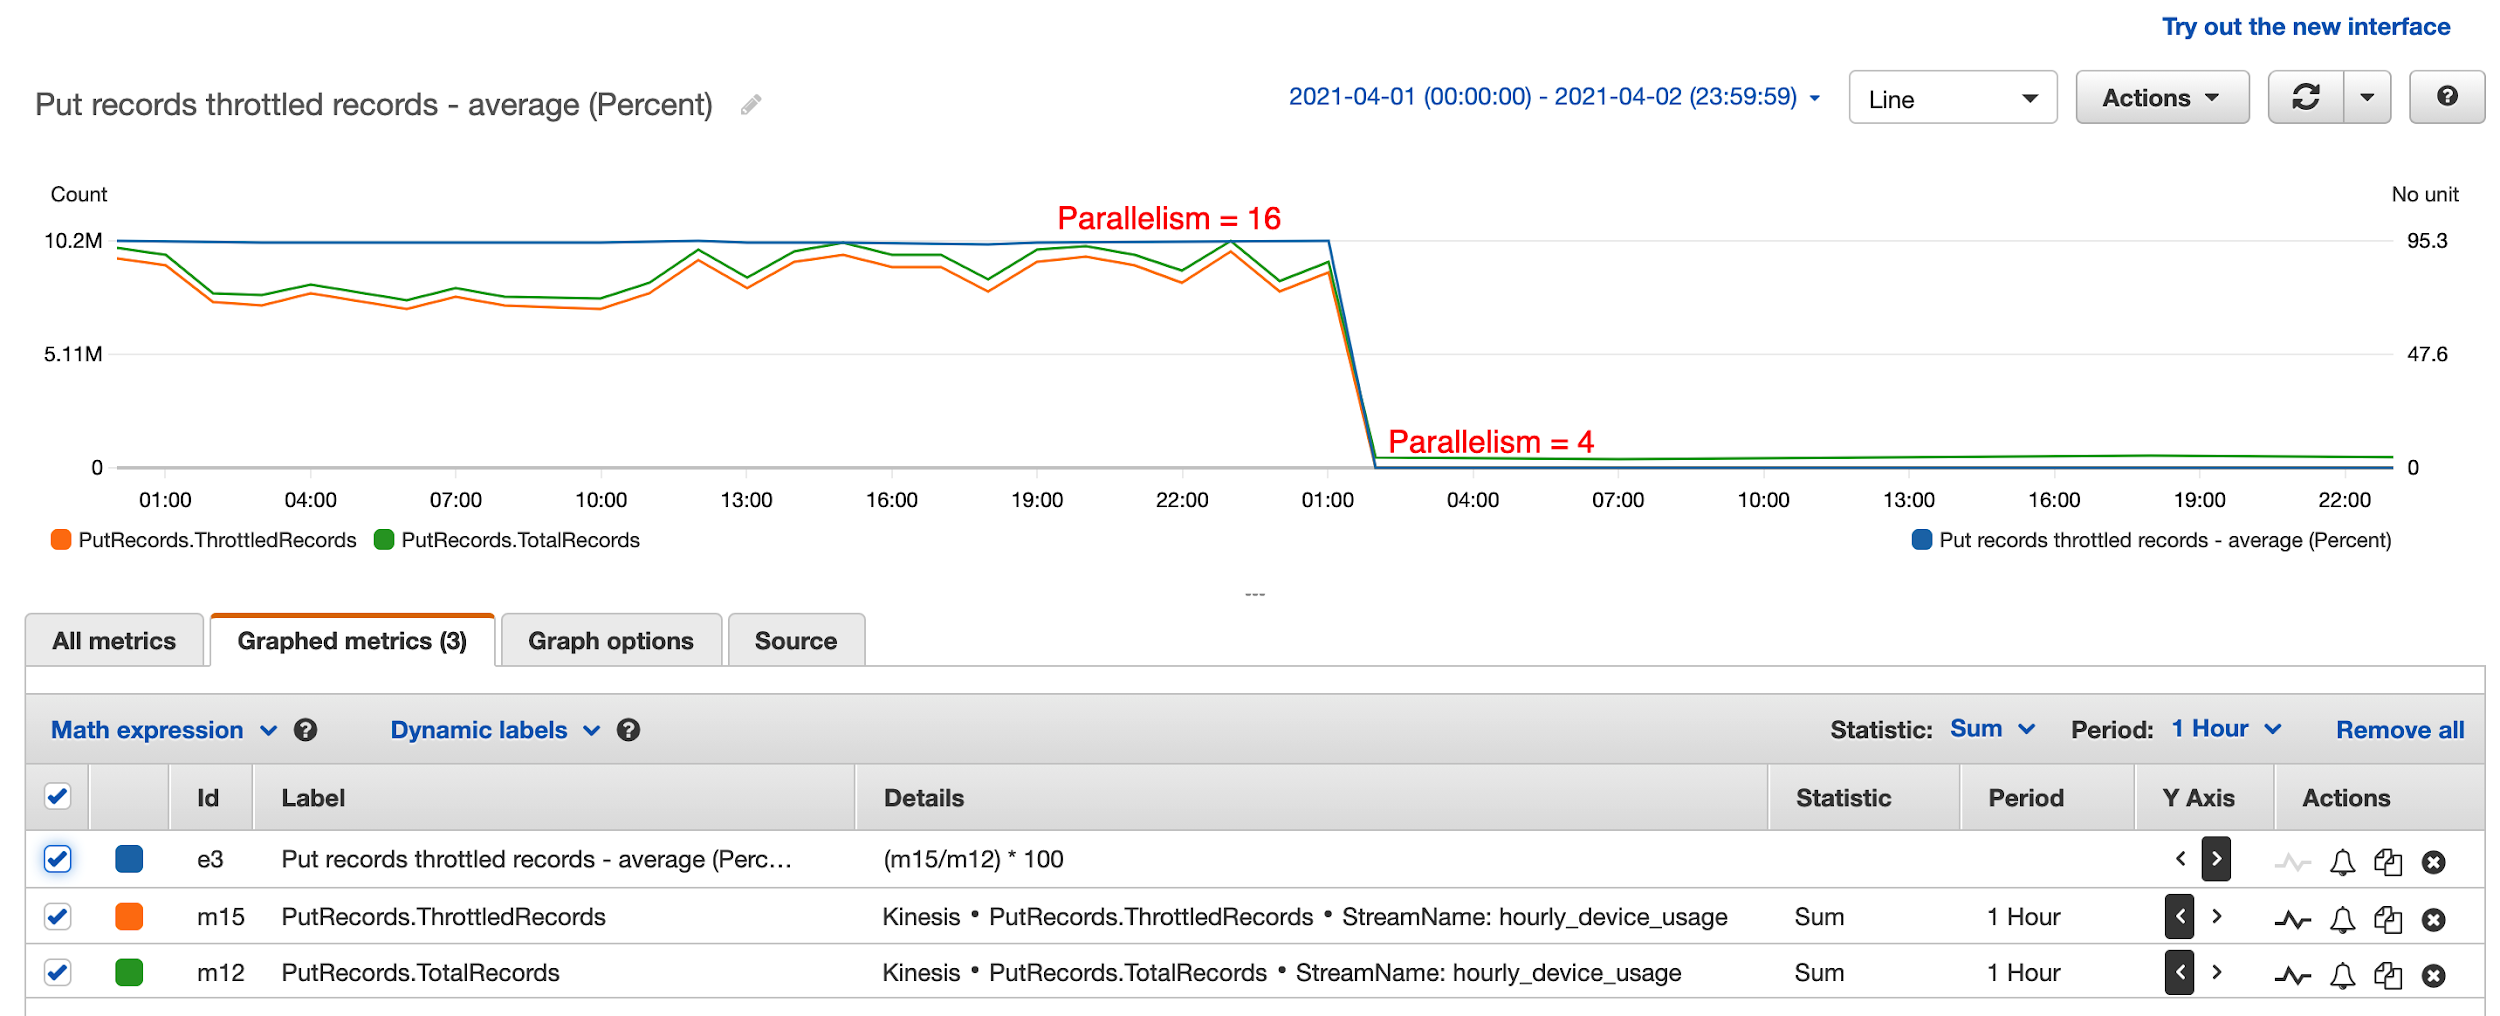Click the m12 details cell with Kinesis TotalRecords

click(1282, 972)
